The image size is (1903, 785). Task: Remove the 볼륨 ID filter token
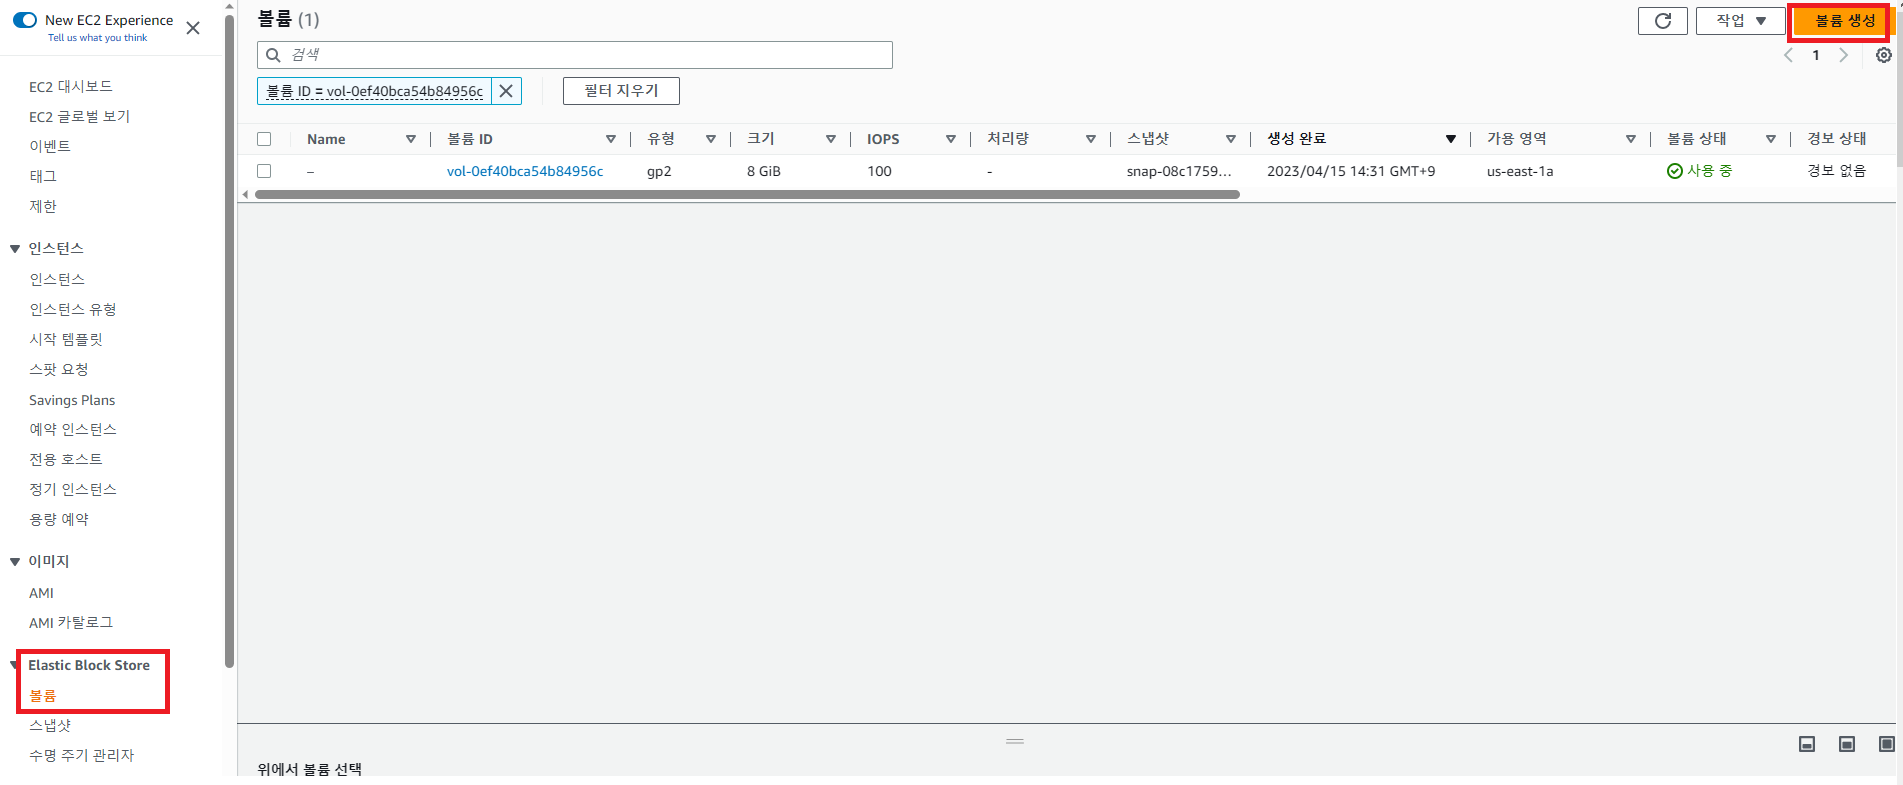(x=506, y=91)
